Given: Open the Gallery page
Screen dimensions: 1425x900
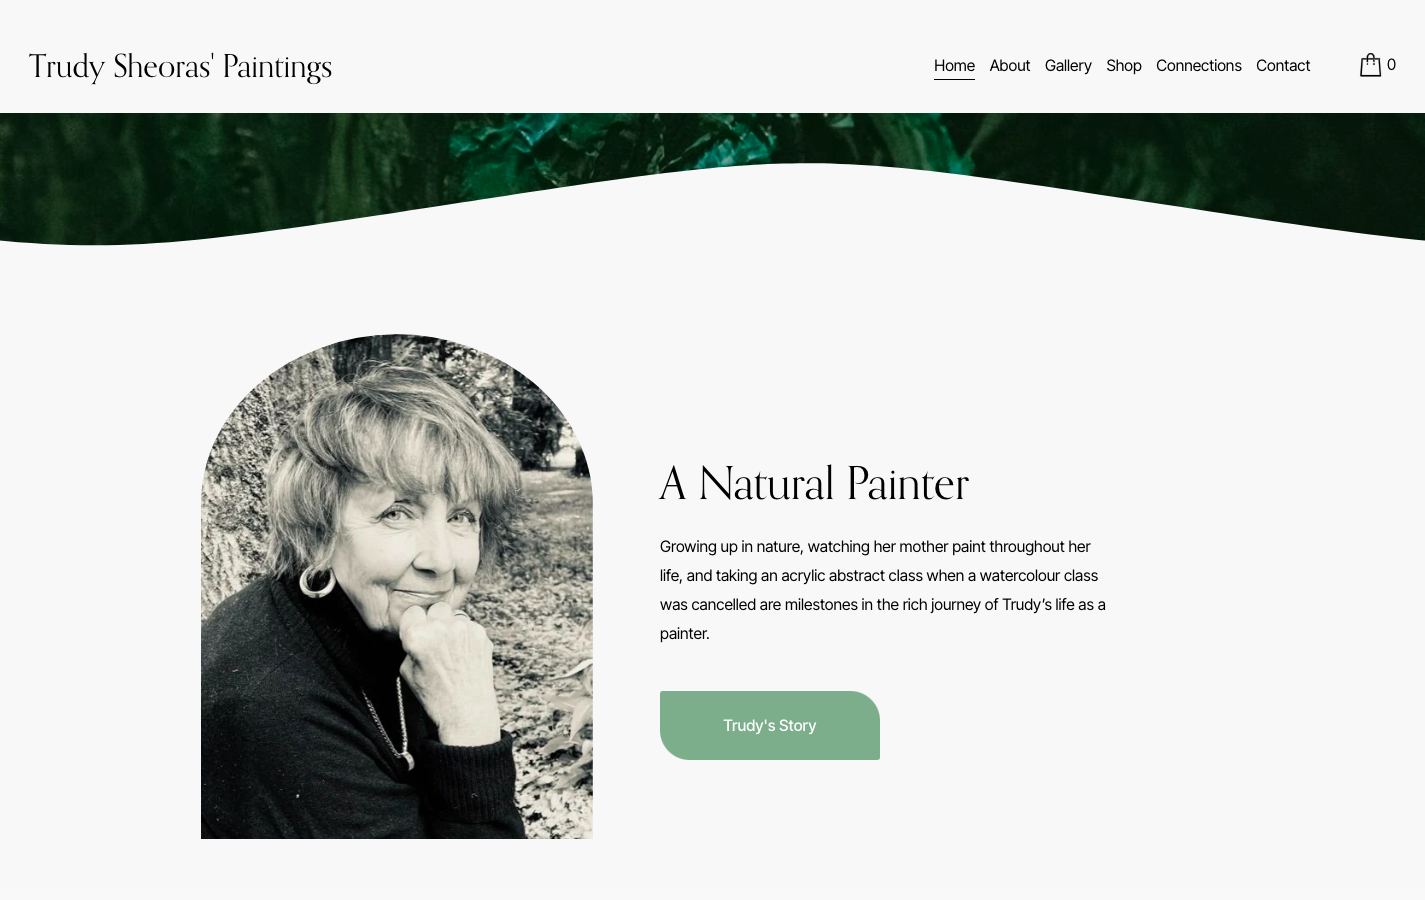Looking at the screenshot, I should point(1068,66).
